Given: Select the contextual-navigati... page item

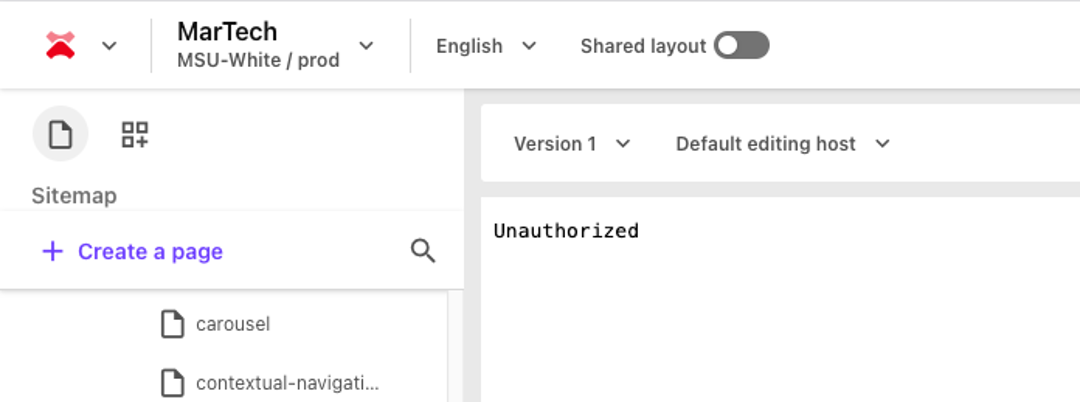Looking at the screenshot, I should (288, 382).
